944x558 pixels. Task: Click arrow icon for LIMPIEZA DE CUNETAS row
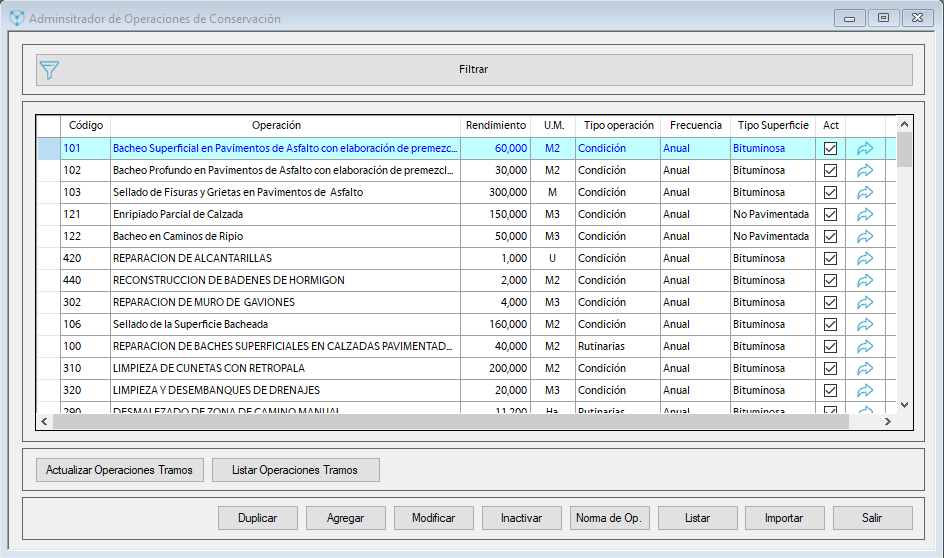click(x=865, y=368)
